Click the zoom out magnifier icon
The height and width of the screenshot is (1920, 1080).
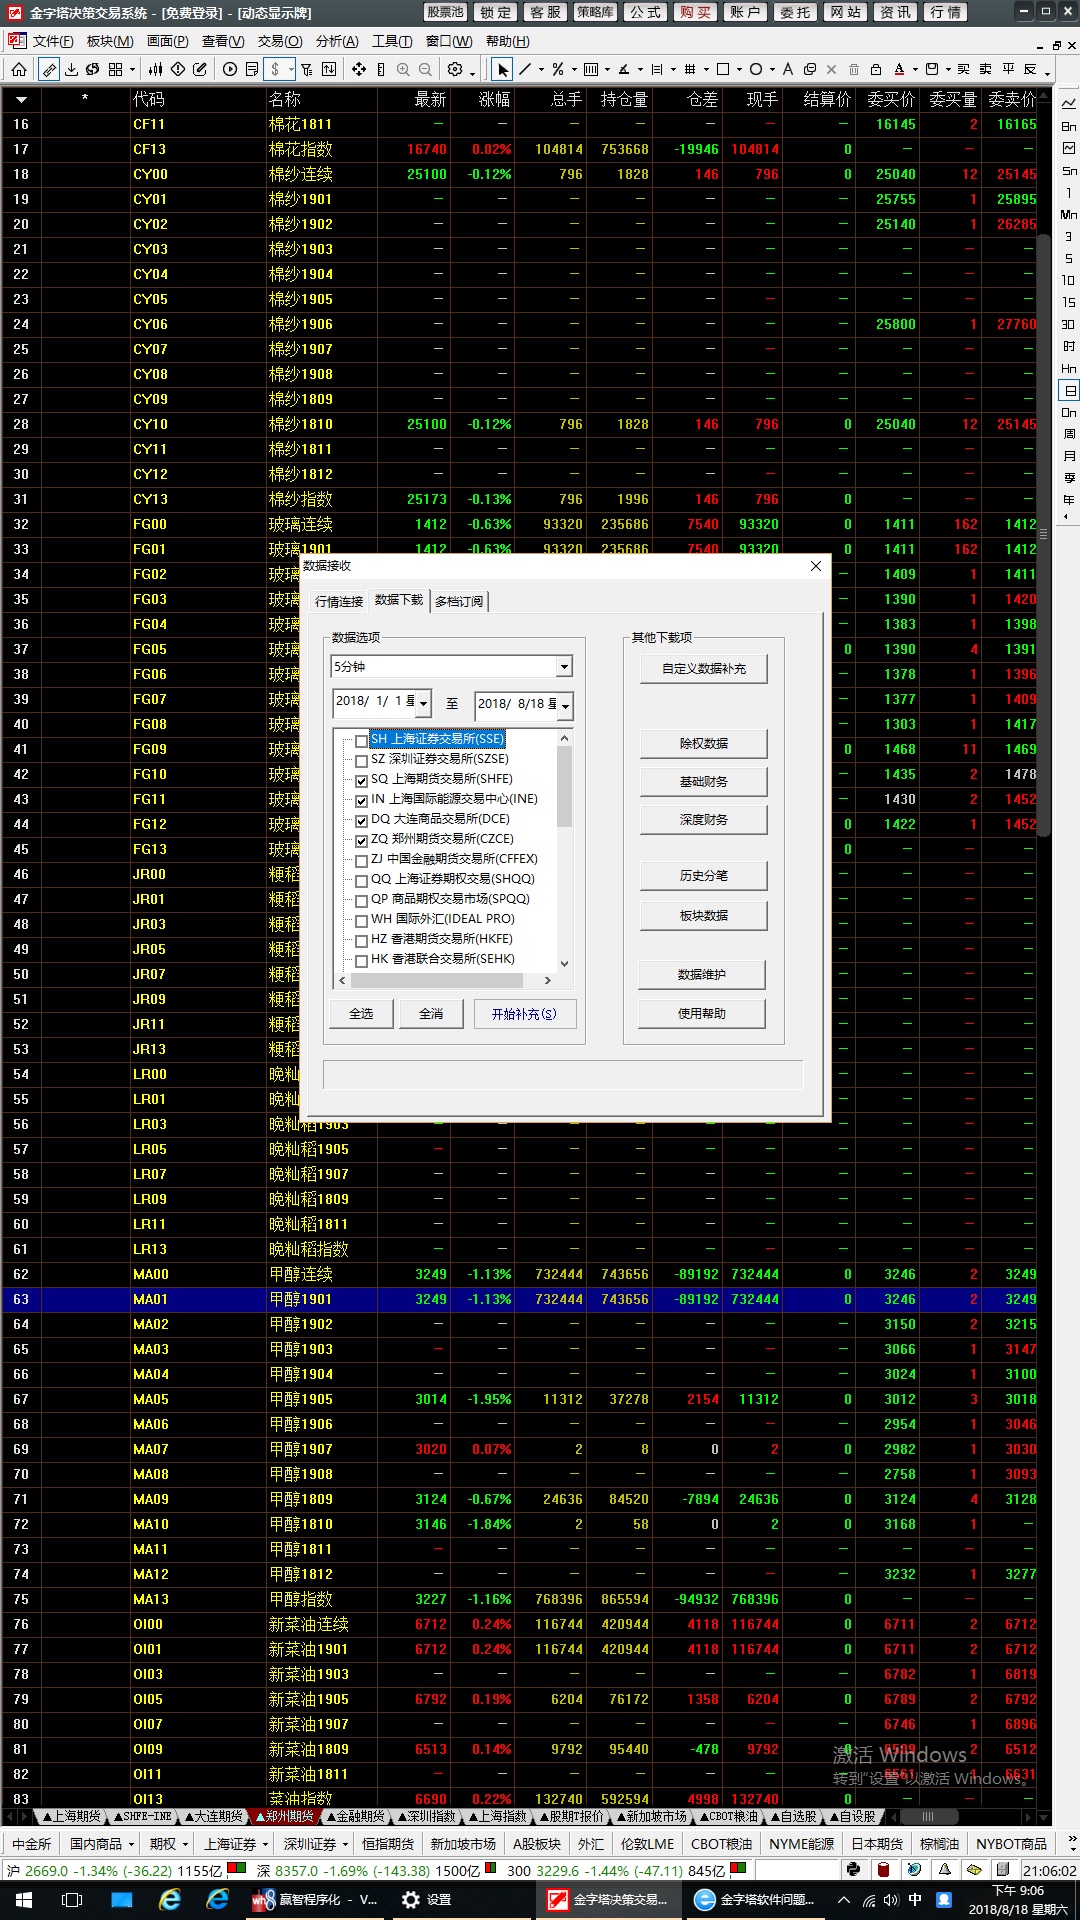(x=425, y=69)
